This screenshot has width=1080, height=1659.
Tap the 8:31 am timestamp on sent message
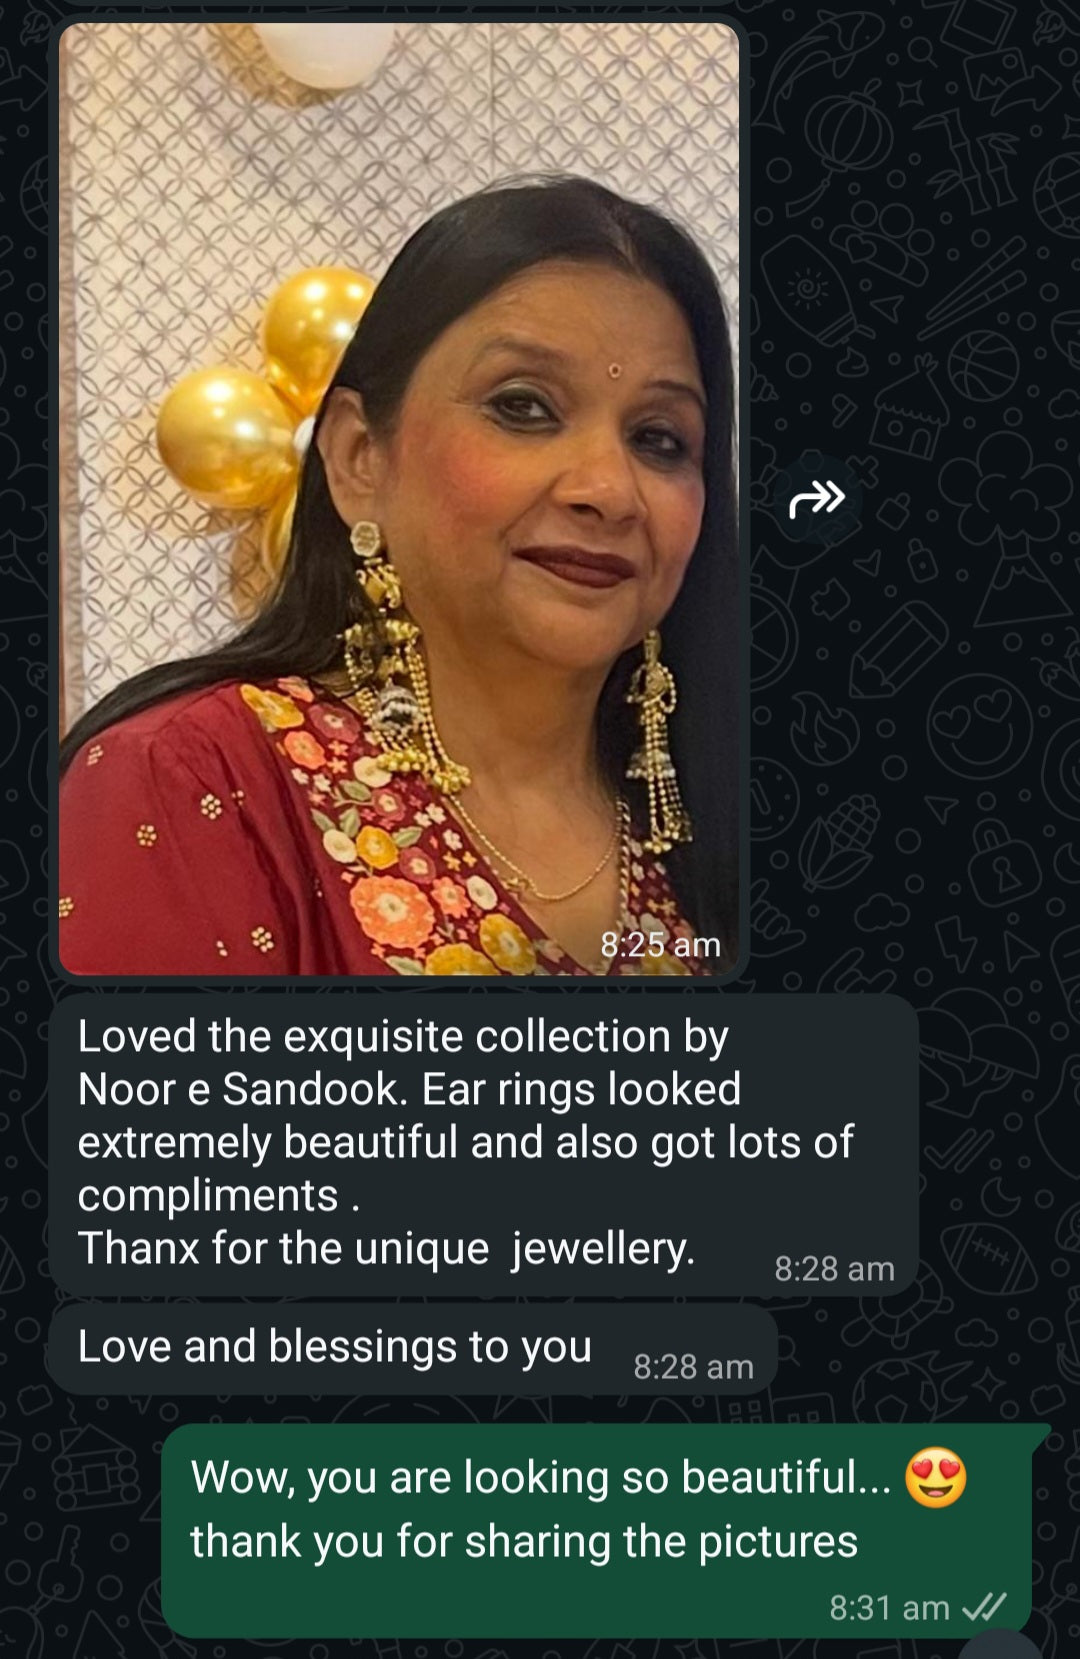pos(889,1607)
